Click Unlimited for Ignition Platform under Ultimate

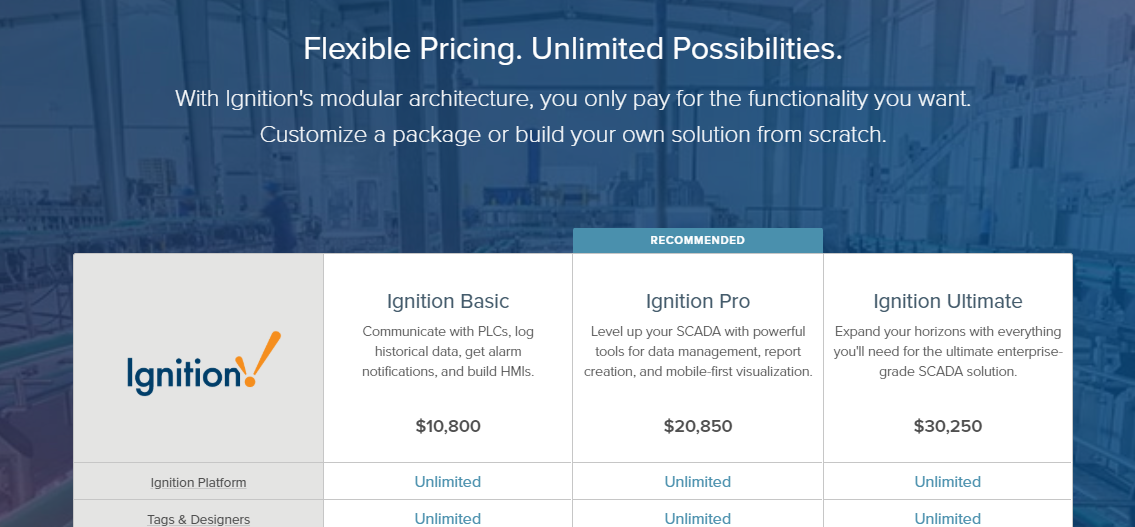(x=948, y=482)
